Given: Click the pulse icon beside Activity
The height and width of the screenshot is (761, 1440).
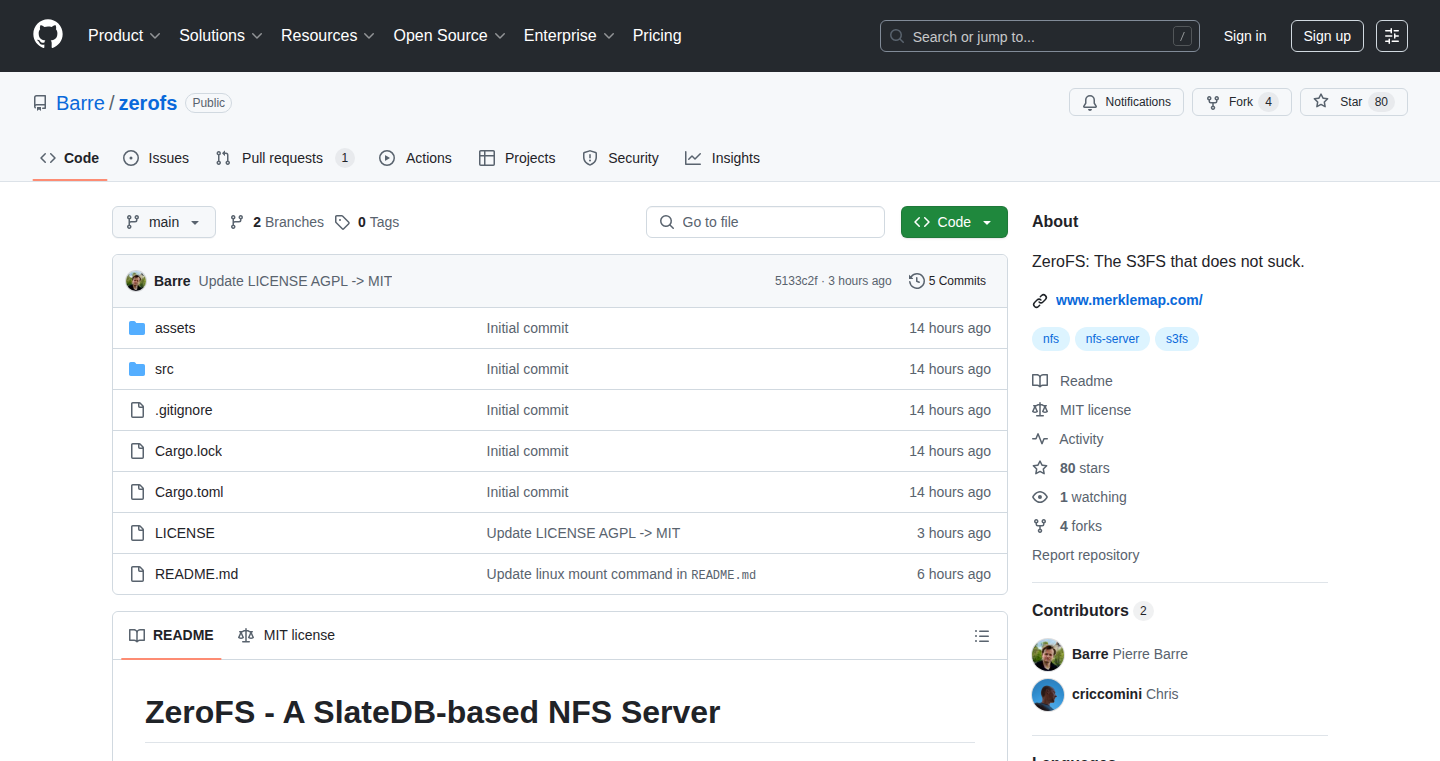Looking at the screenshot, I should coord(1040,439).
